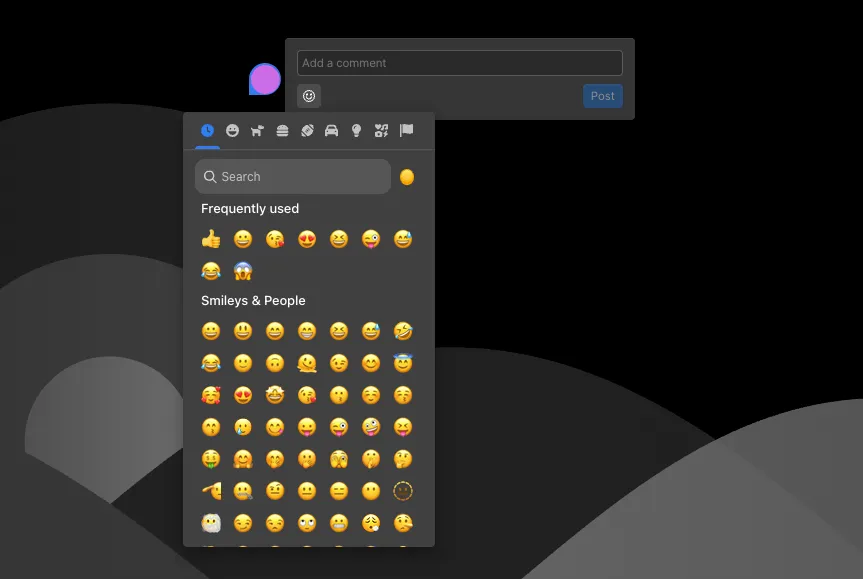Image resolution: width=863 pixels, height=579 pixels.
Task: Insert the expressionless face emoji
Action: pos(339,490)
